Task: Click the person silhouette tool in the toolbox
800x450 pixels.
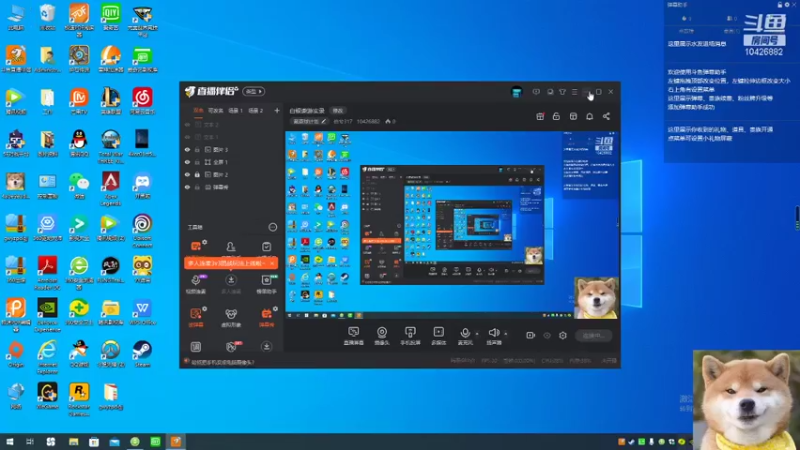Action: (x=231, y=247)
